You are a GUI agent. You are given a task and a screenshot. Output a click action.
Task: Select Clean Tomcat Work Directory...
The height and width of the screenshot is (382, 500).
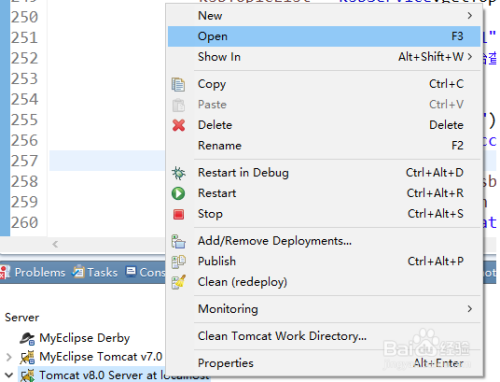coord(324,336)
